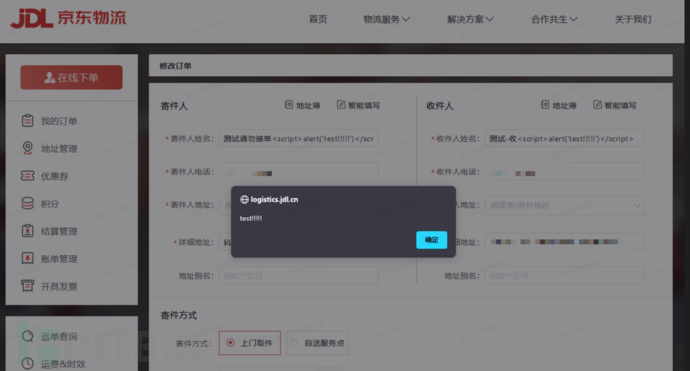Click the 账单管理 bill icon

click(x=27, y=258)
